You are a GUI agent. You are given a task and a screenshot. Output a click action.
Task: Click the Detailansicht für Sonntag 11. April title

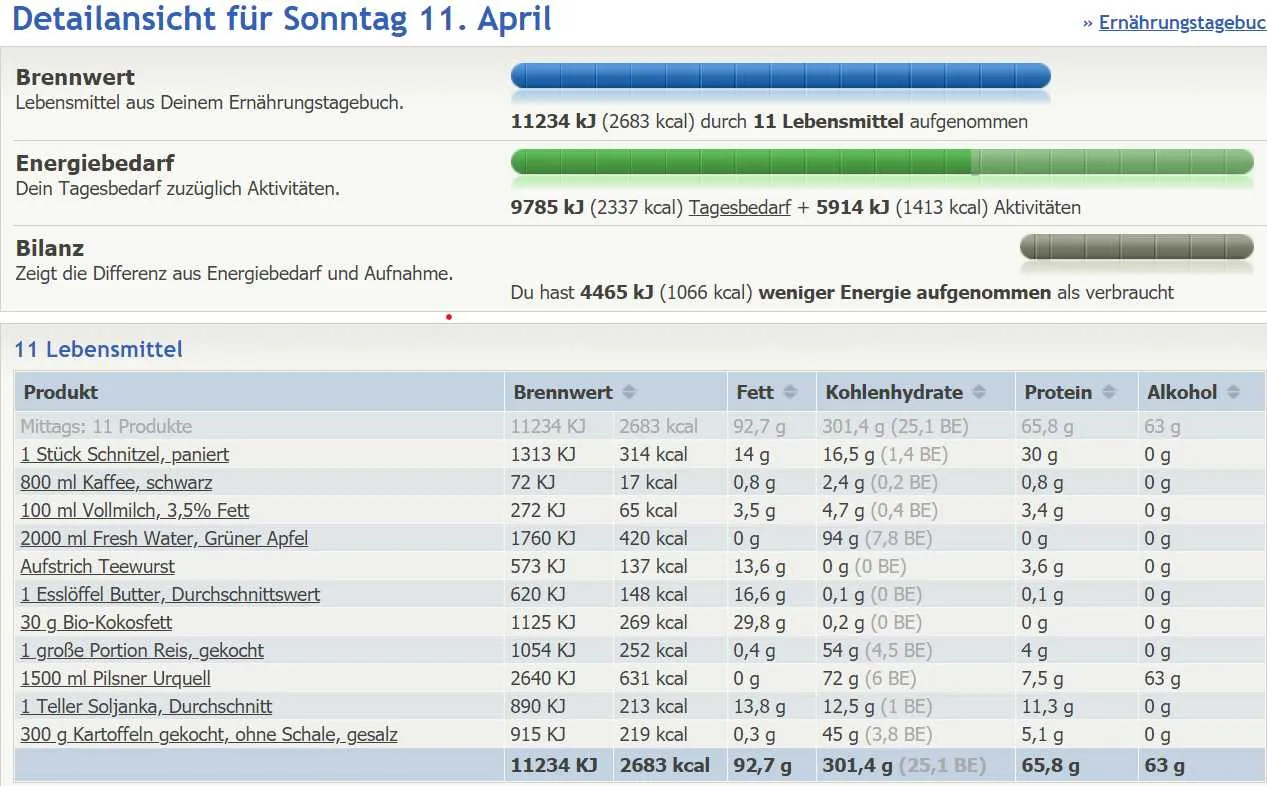tap(282, 18)
